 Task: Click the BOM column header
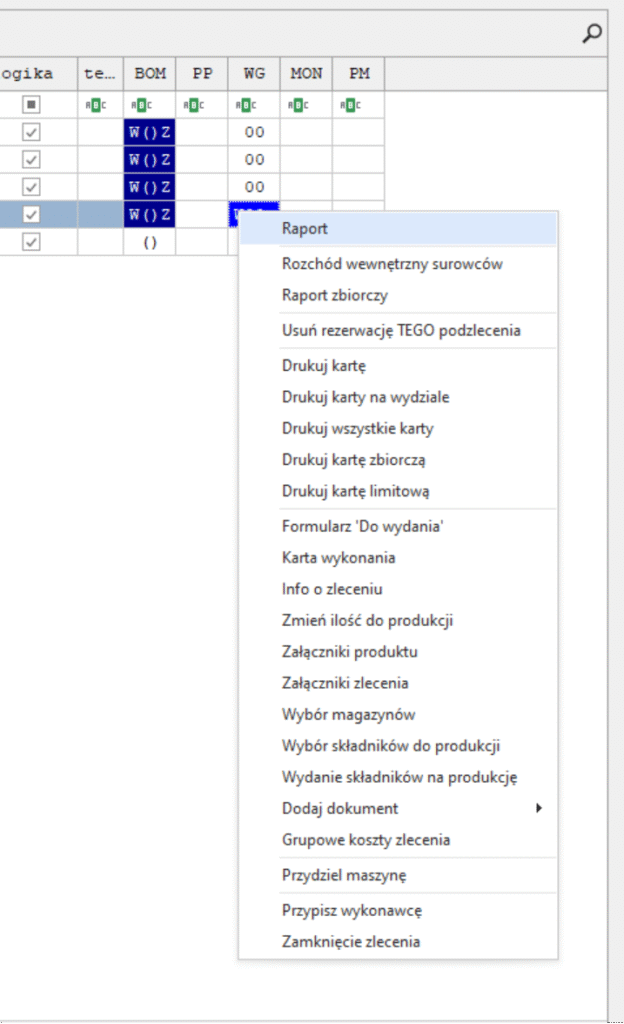tap(149, 74)
